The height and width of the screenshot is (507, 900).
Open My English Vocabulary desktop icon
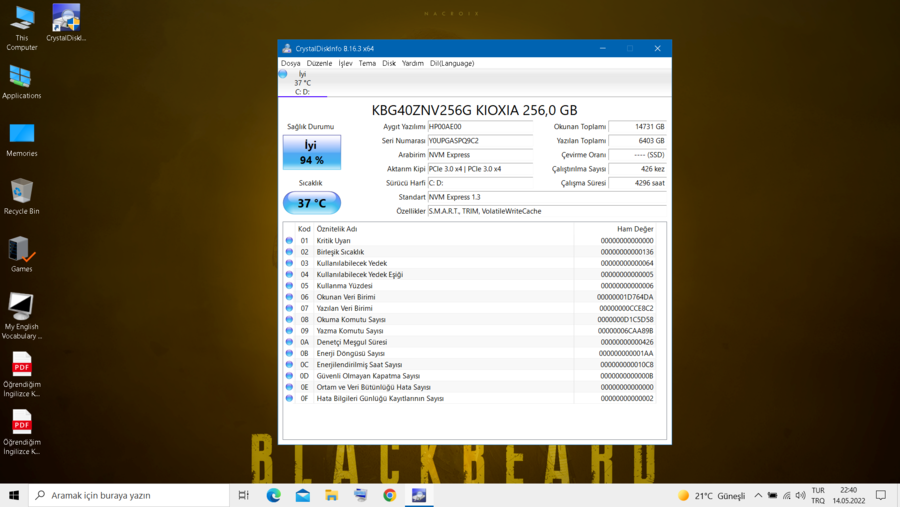pos(22,316)
